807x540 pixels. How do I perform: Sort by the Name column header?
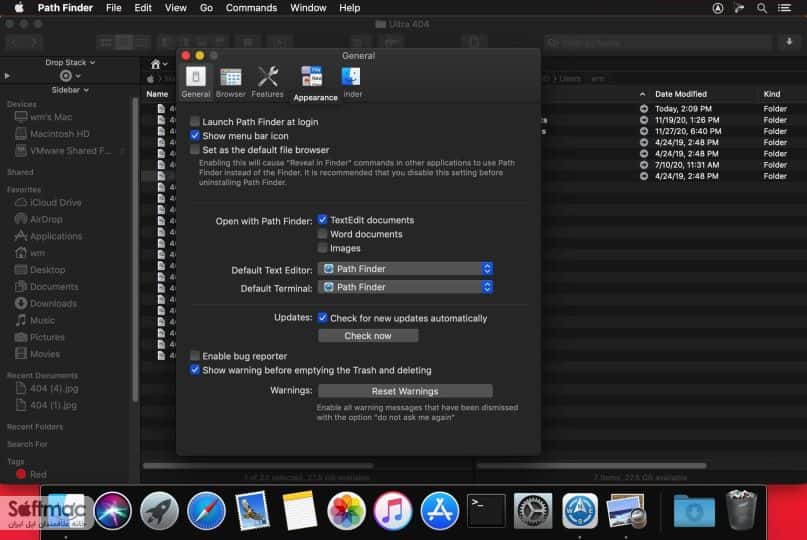click(x=157, y=94)
